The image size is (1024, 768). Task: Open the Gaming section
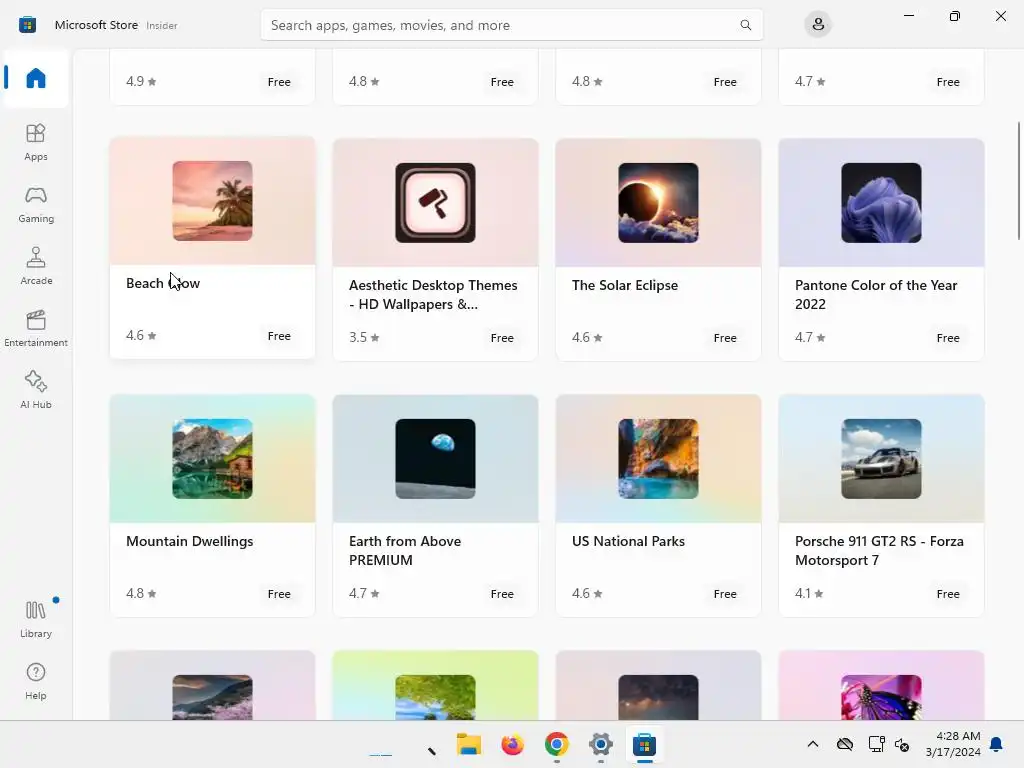(36, 204)
